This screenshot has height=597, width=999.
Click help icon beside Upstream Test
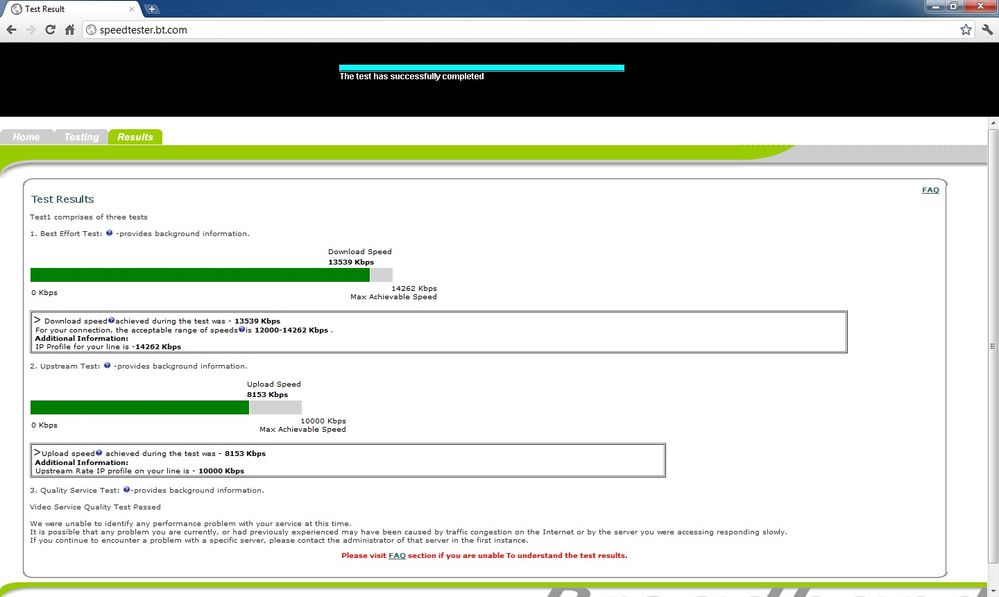[107, 366]
